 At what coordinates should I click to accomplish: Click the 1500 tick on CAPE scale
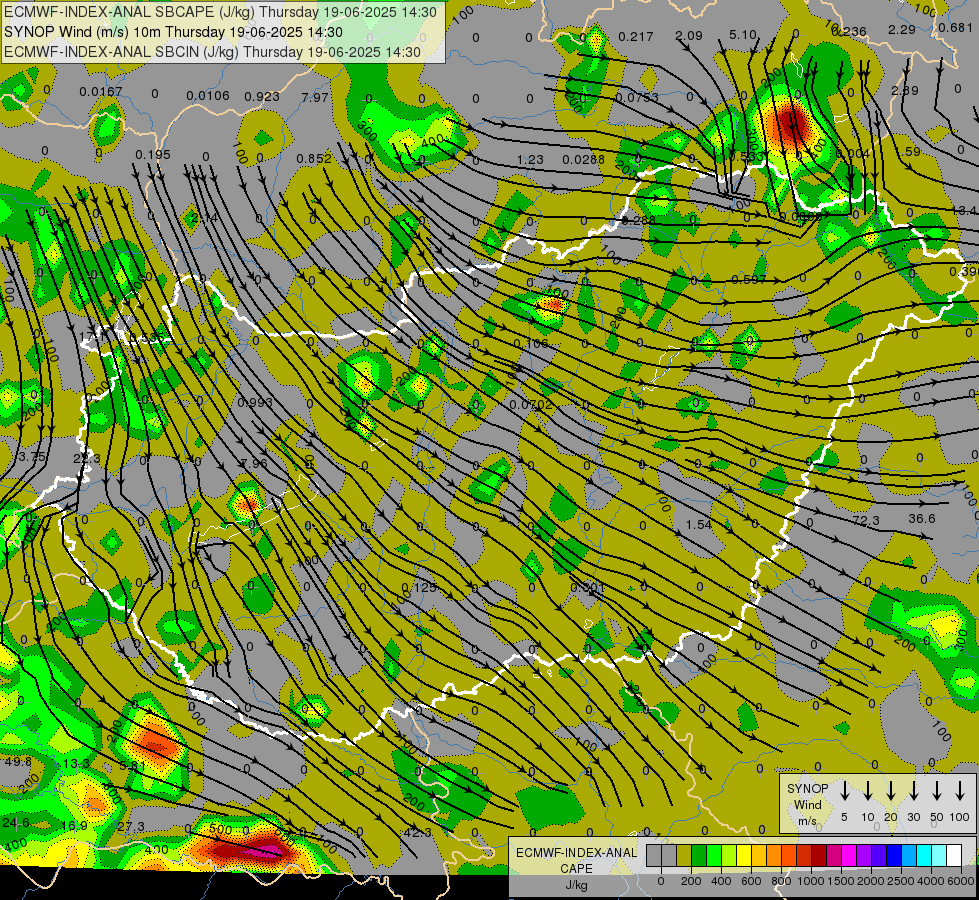tap(840, 881)
